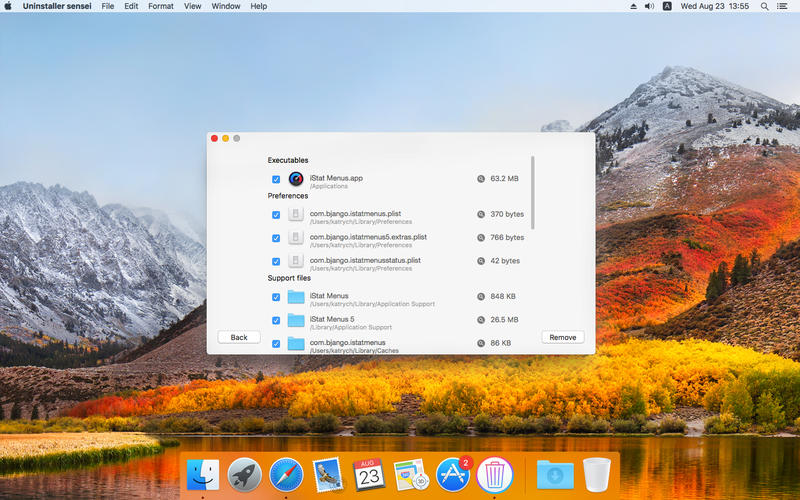Click the com.bjango.istatmenusstatus.plist file icon
This screenshot has height=500, width=800.
click(296, 261)
